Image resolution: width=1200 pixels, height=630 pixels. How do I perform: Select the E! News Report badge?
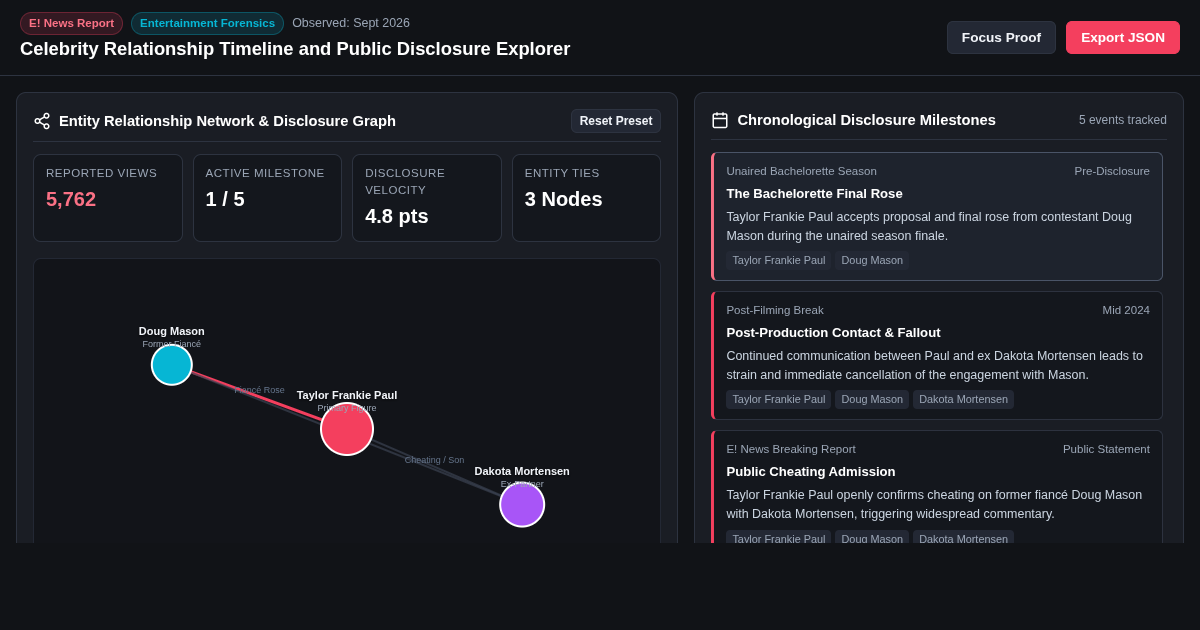71,23
